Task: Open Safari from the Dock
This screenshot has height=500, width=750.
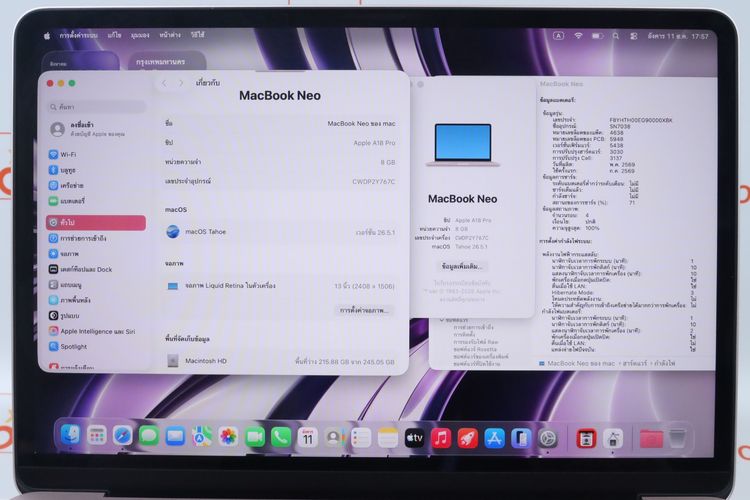Action: click(x=122, y=436)
